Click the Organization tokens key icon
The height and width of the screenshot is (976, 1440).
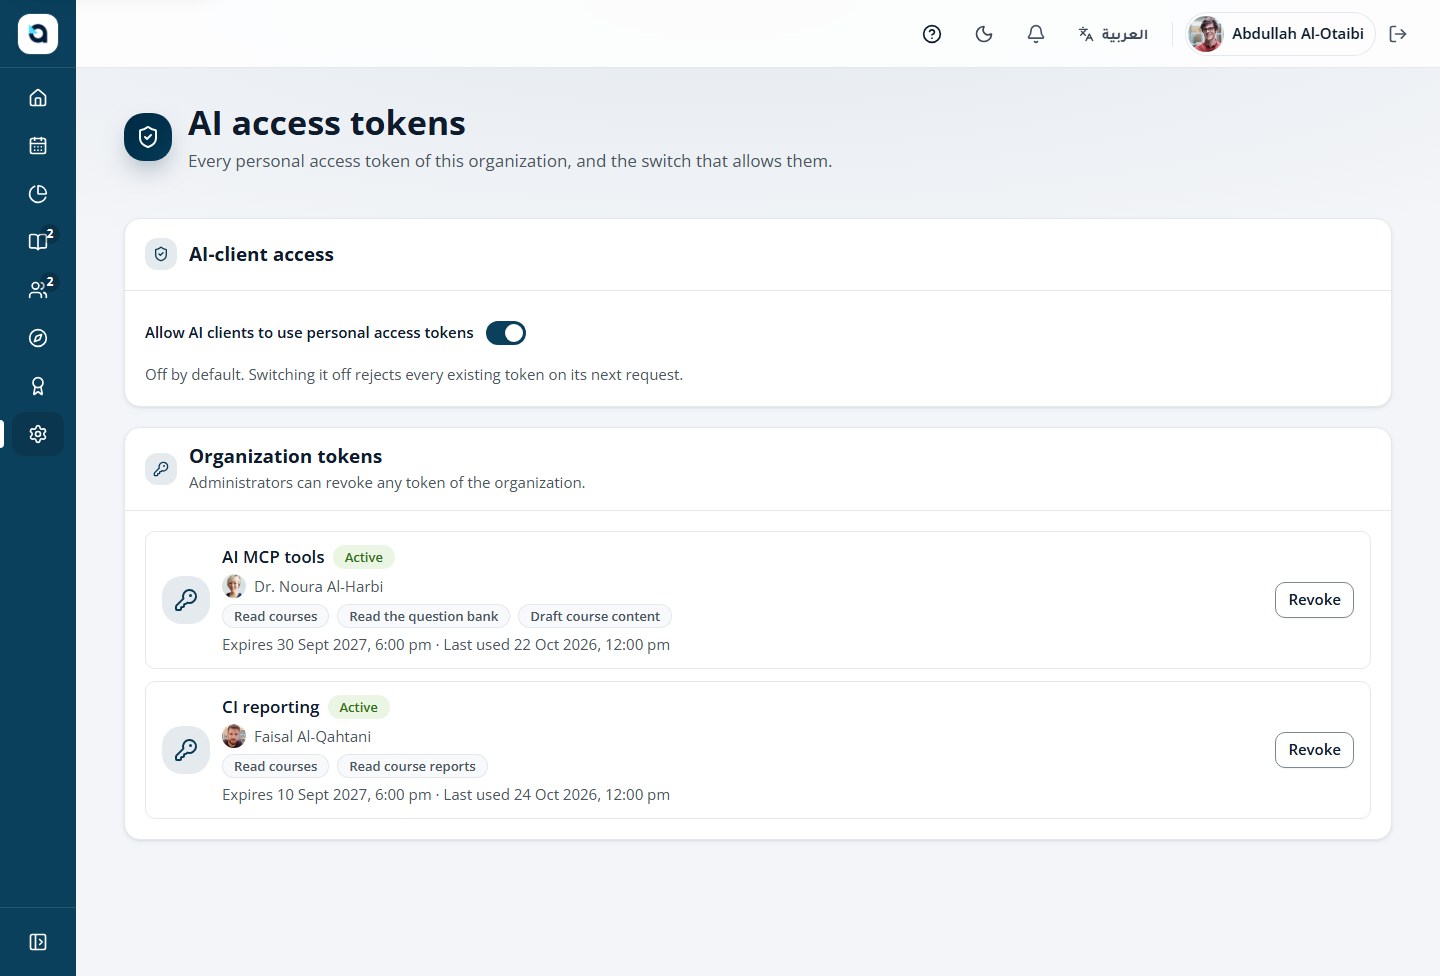tap(161, 468)
